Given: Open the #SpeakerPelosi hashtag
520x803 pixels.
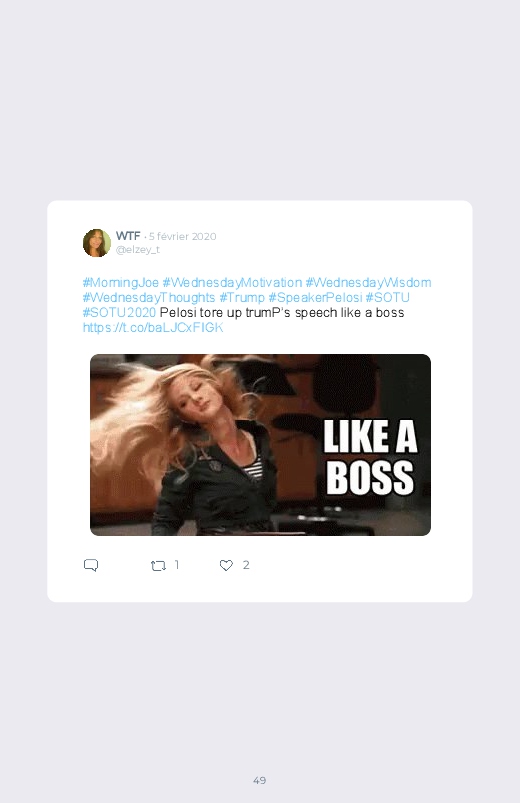Looking at the screenshot, I should [316, 298].
